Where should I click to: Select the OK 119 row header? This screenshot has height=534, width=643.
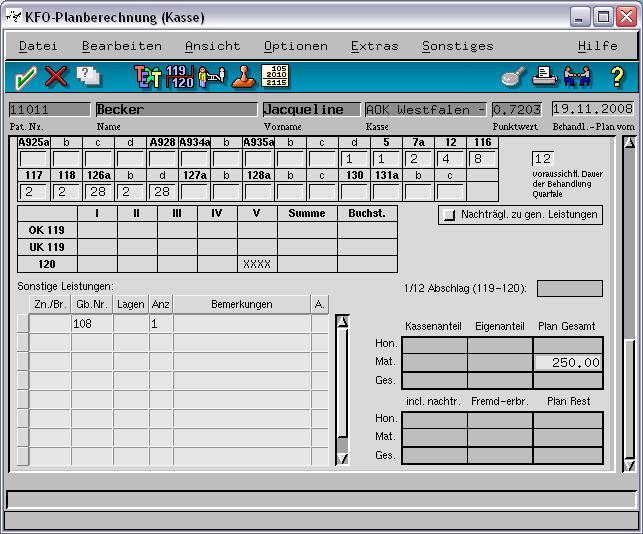click(x=47, y=230)
